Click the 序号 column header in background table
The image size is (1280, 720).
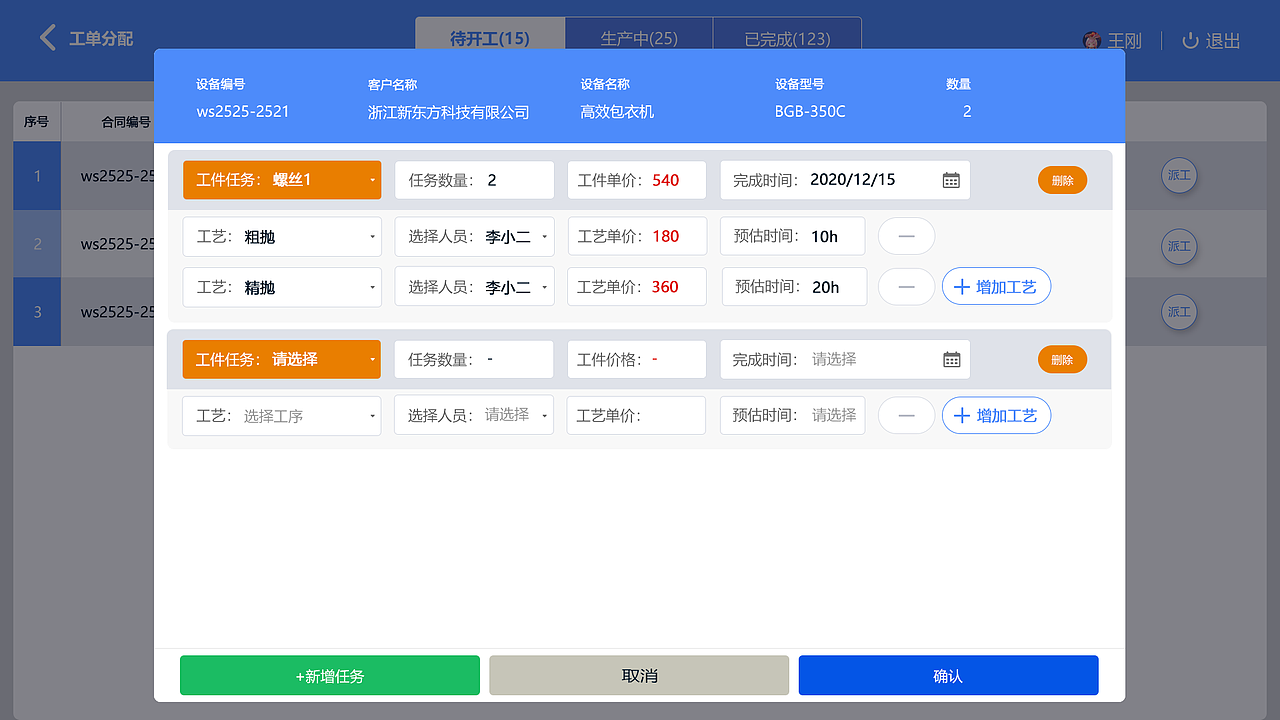tap(36, 122)
